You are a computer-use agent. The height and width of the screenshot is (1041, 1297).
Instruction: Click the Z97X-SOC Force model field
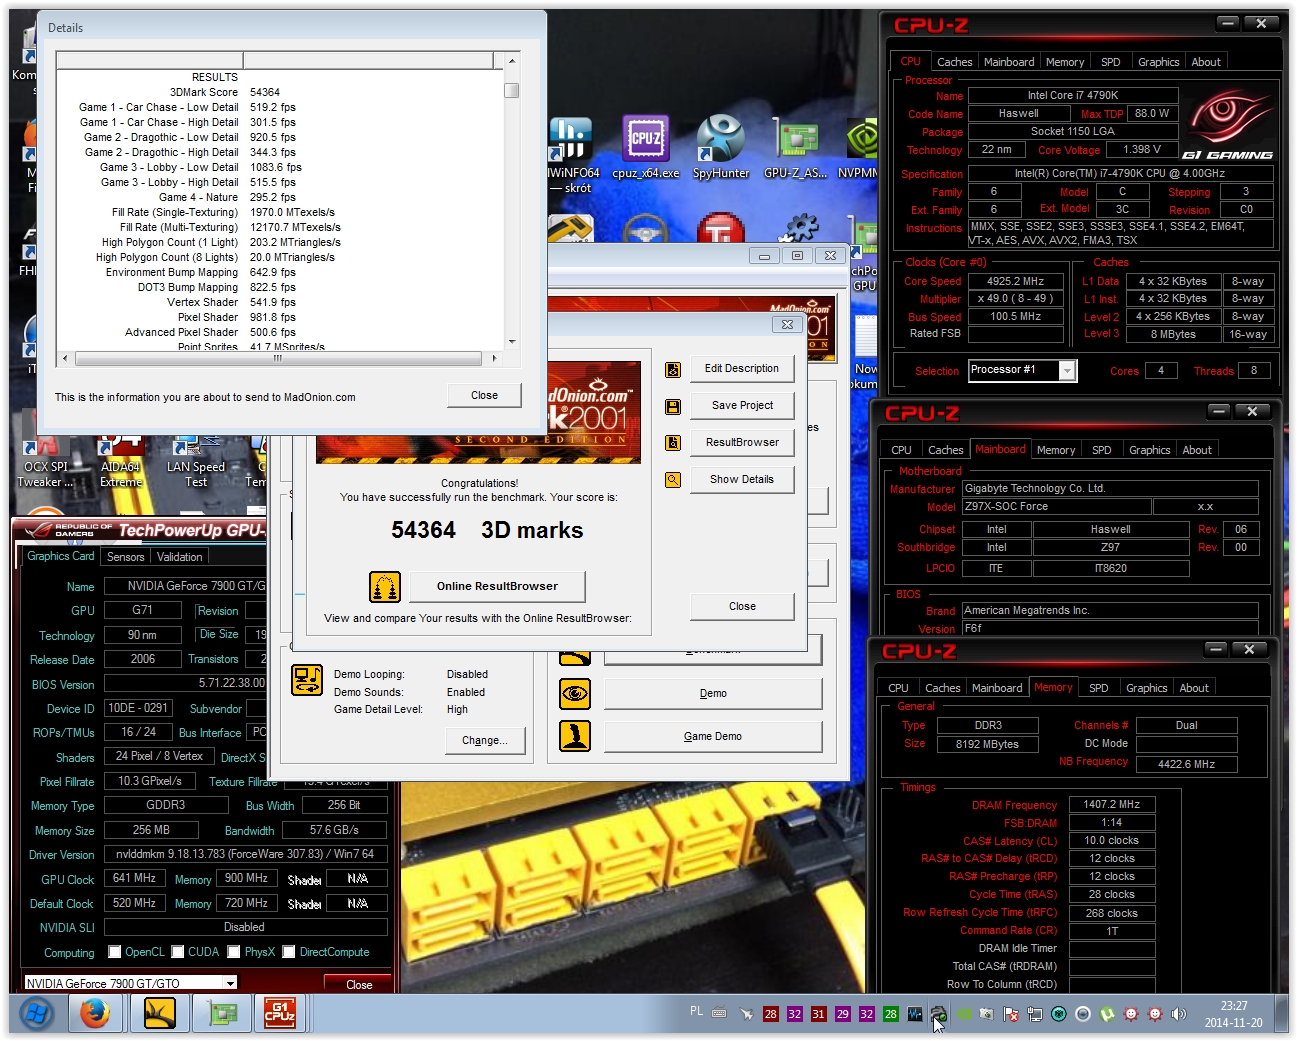pos(1055,507)
